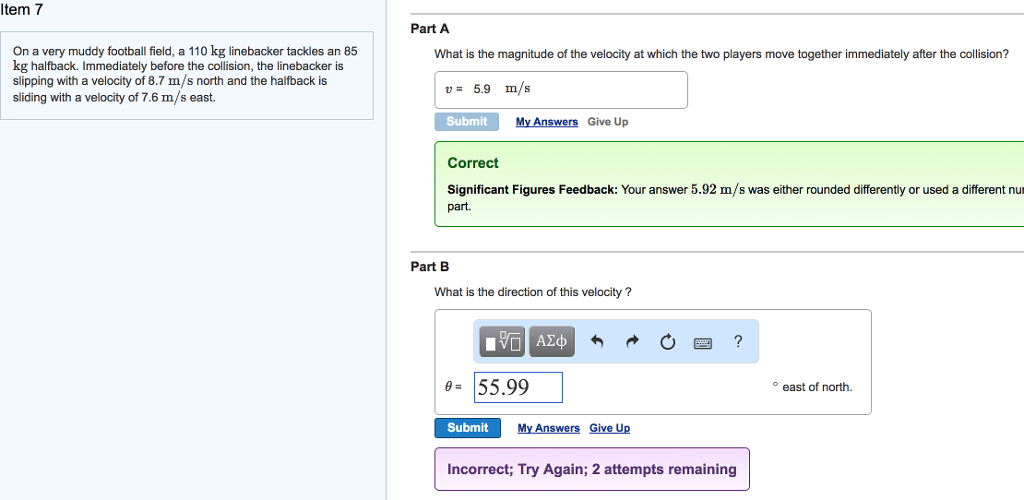Click Give Up under Part B
Screen dimensions: 1024x500
tap(609, 428)
